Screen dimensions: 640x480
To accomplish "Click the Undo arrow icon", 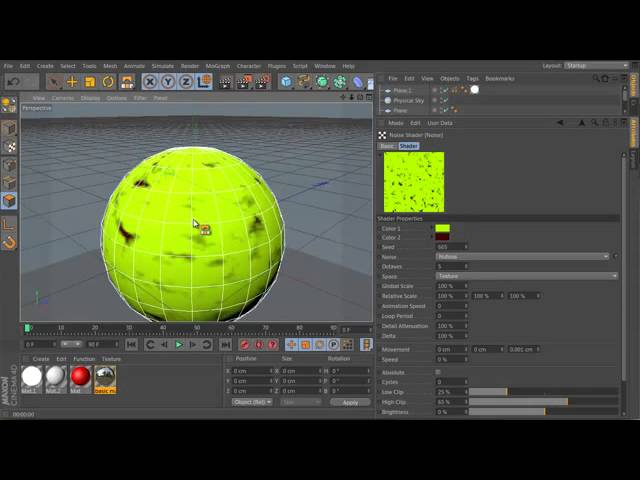I will pos(13,82).
